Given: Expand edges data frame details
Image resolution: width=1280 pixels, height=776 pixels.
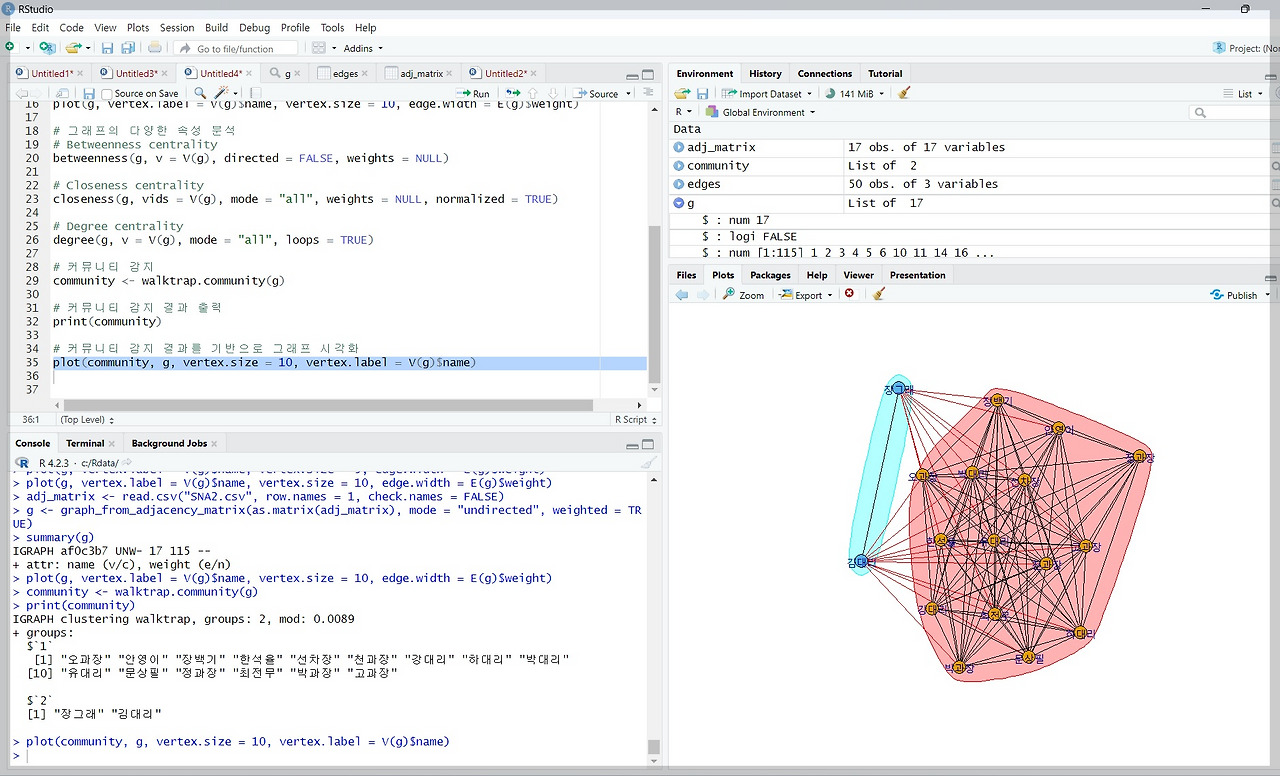Looking at the screenshot, I should click(x=679, y=184).
